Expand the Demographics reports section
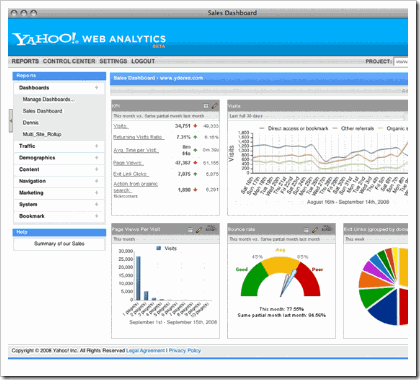420x380 pixels. tap(96, 158)
